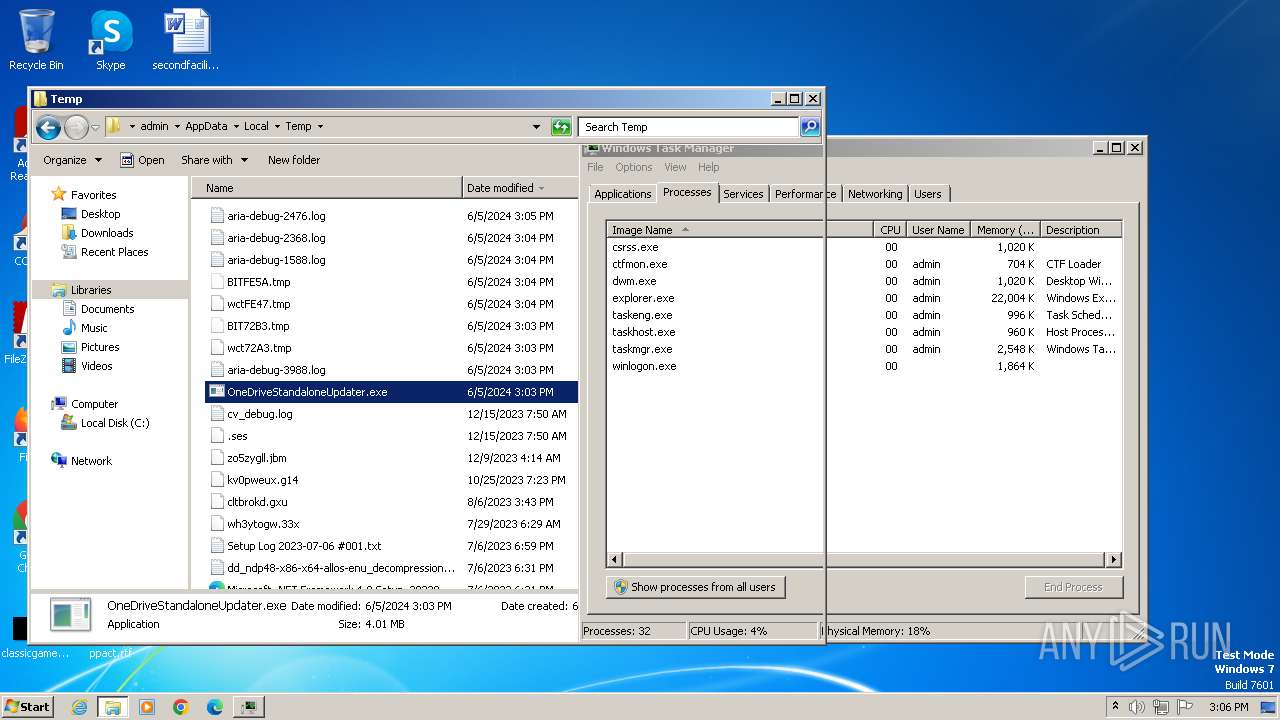
Task: Open Internet Explorer from taskbar
Action: point(79,707)
